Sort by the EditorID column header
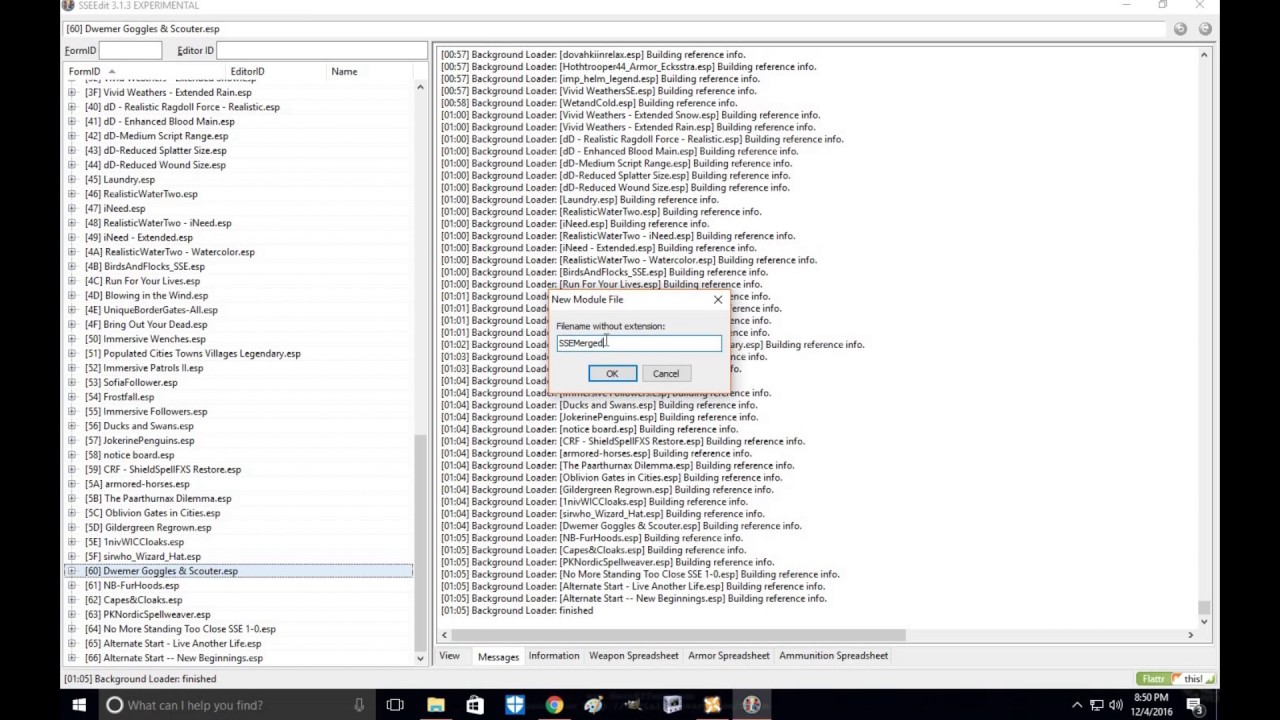The width and height of the screenshot is (1280, 720). click(248, 72)
